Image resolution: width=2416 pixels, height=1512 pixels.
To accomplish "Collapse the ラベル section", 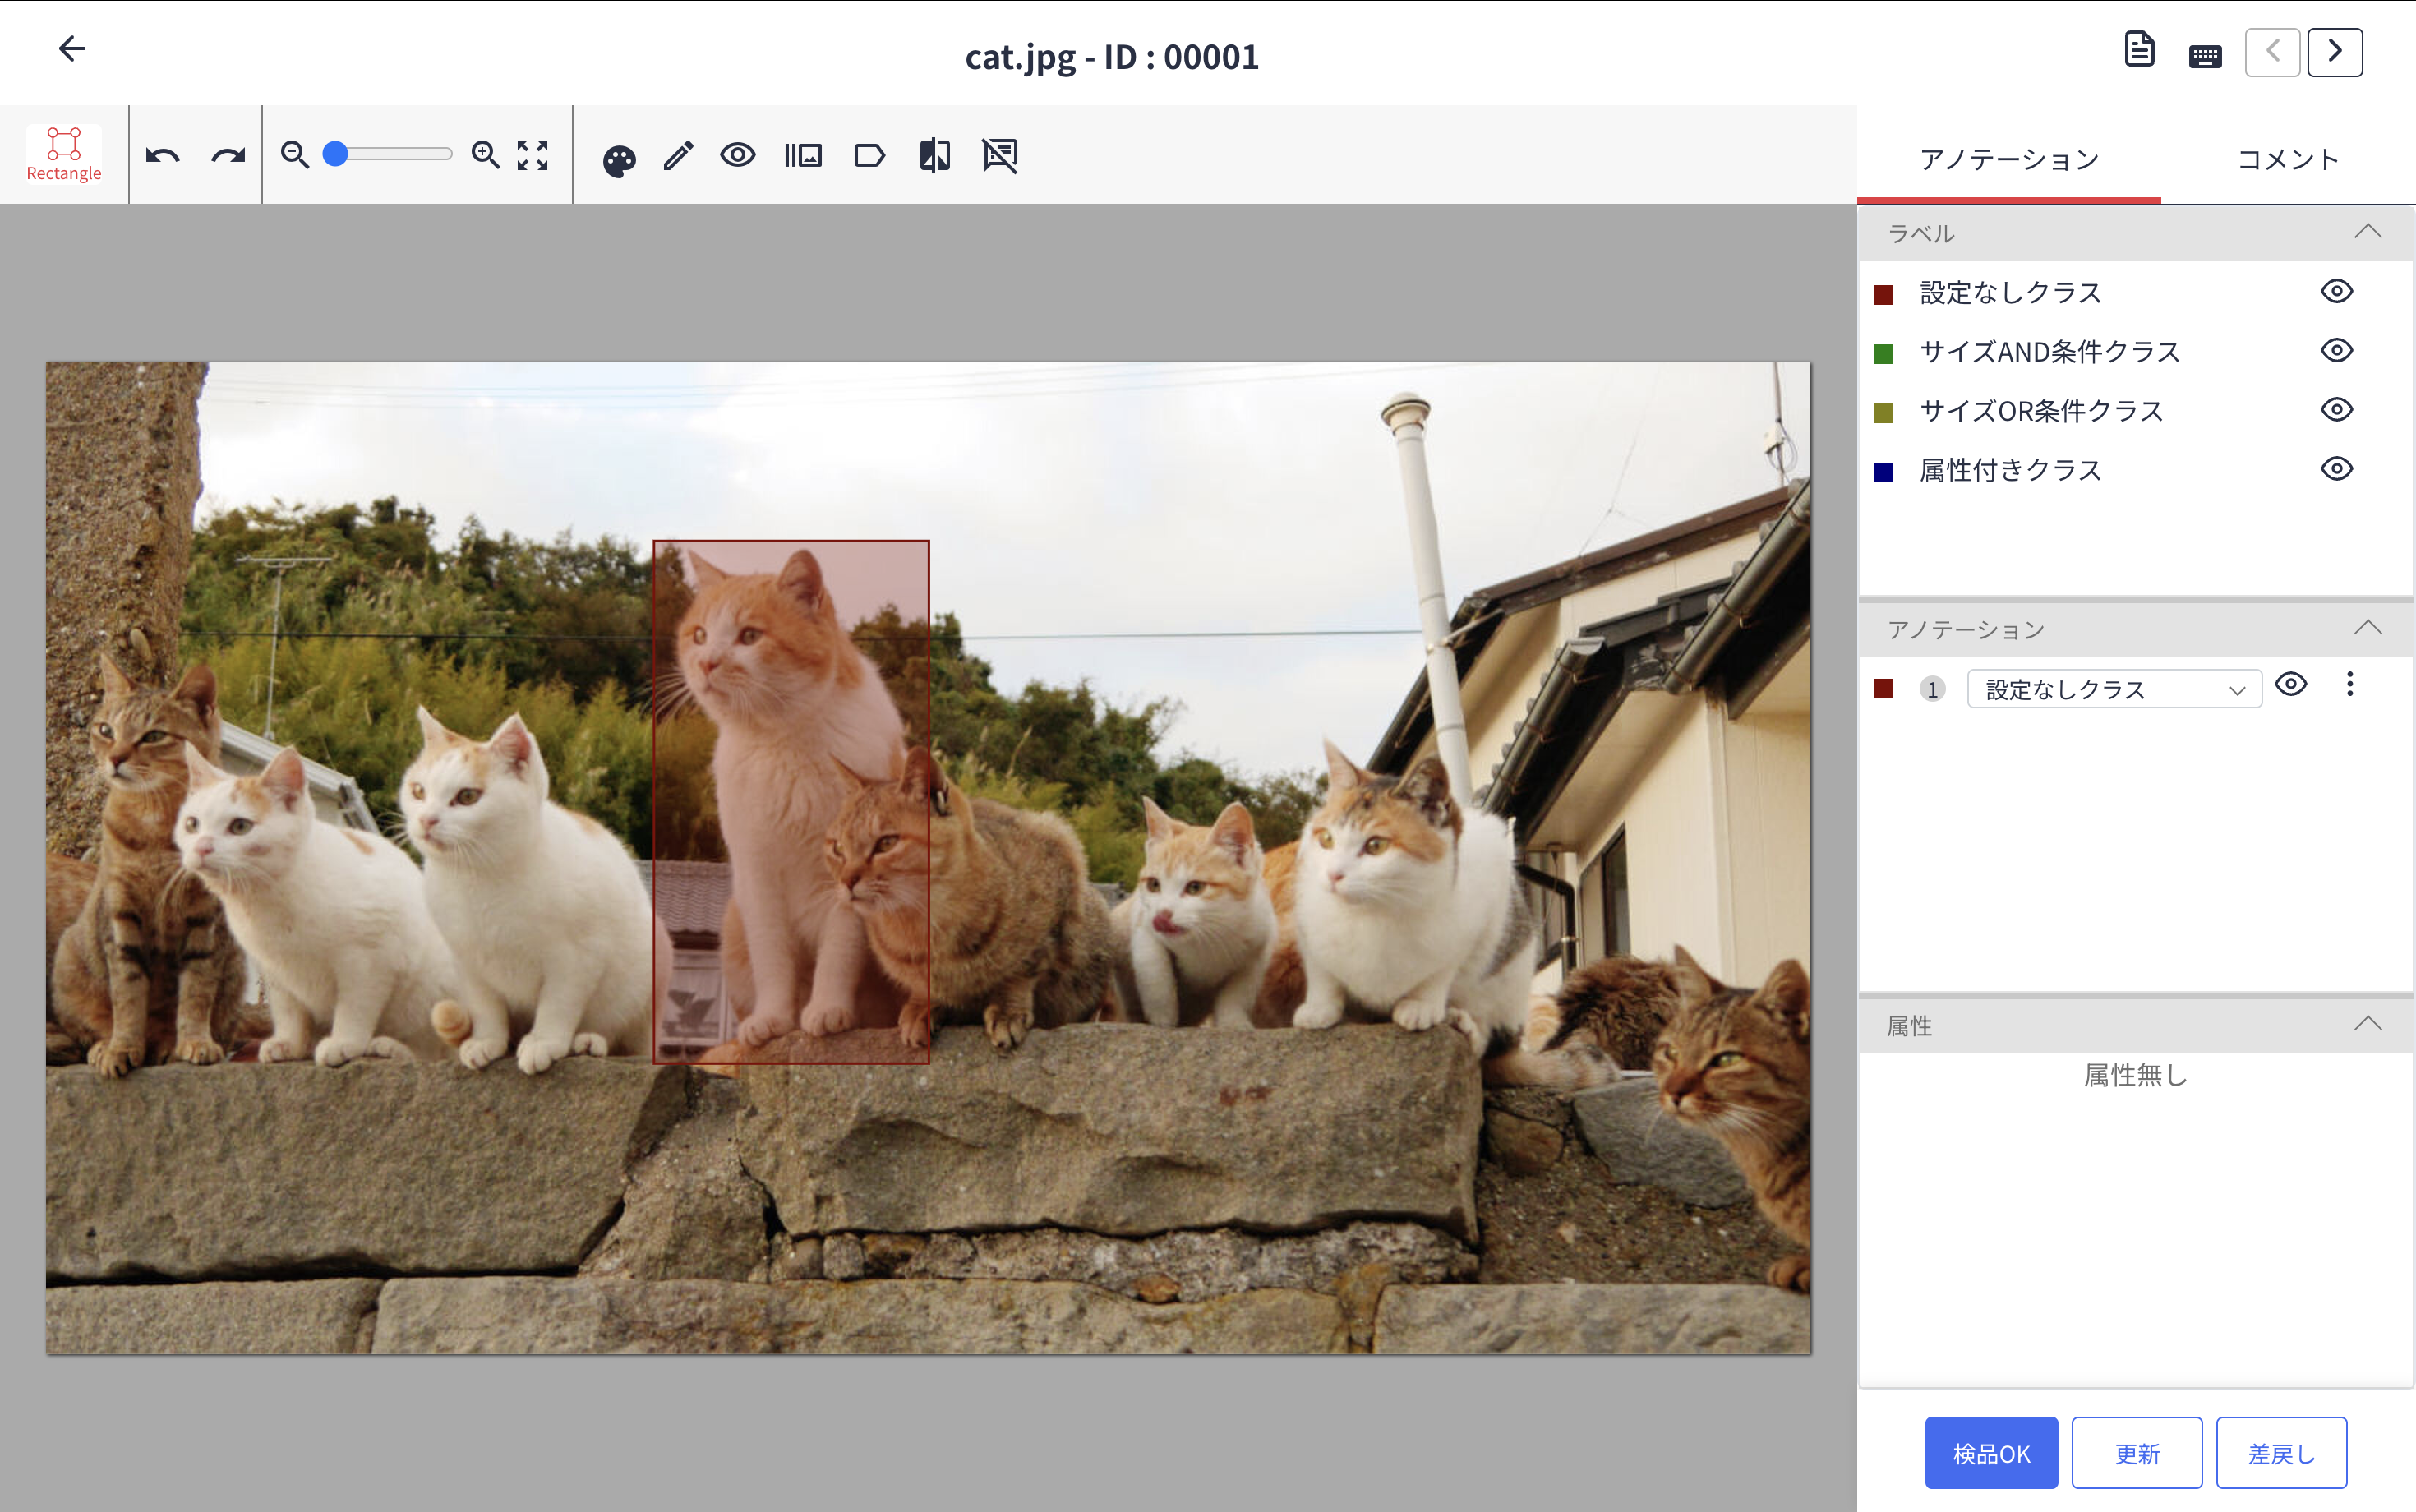I will point(2367,232).
